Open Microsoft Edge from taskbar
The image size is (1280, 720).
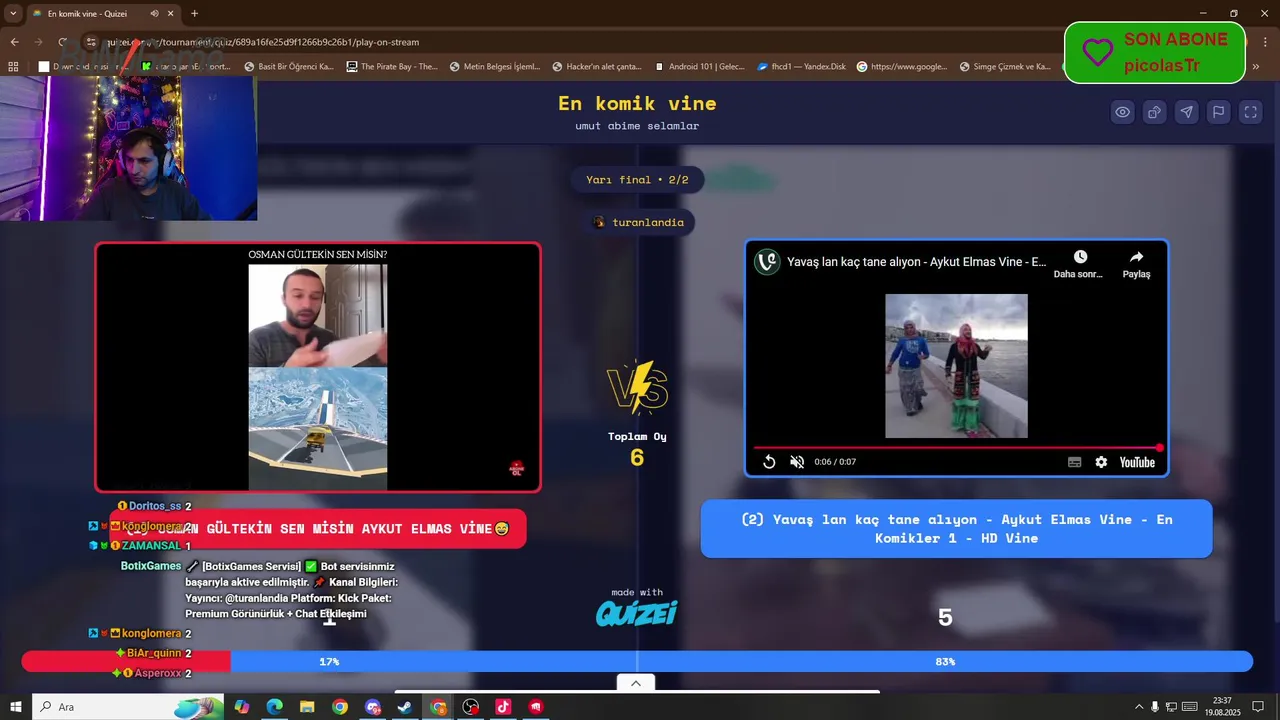(x=274, y=707)
